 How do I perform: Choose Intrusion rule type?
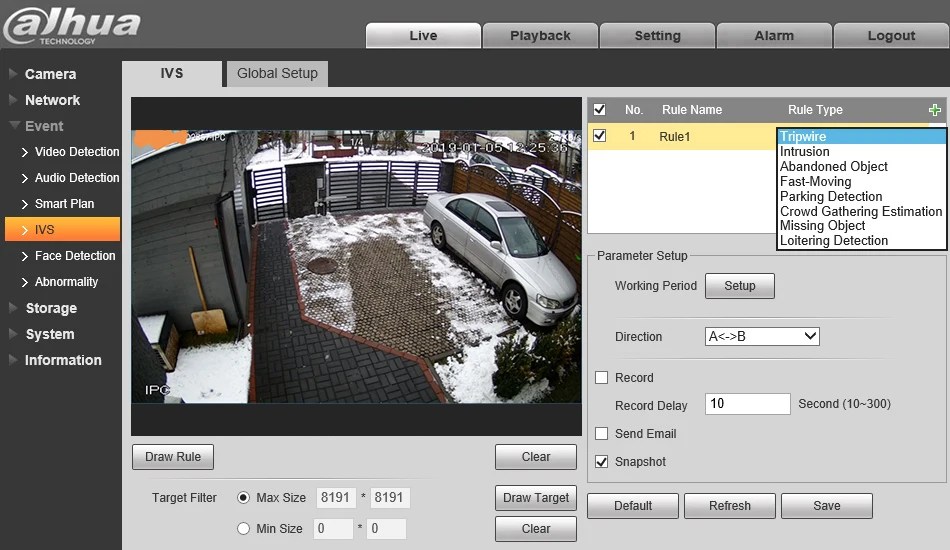[861, 151]
